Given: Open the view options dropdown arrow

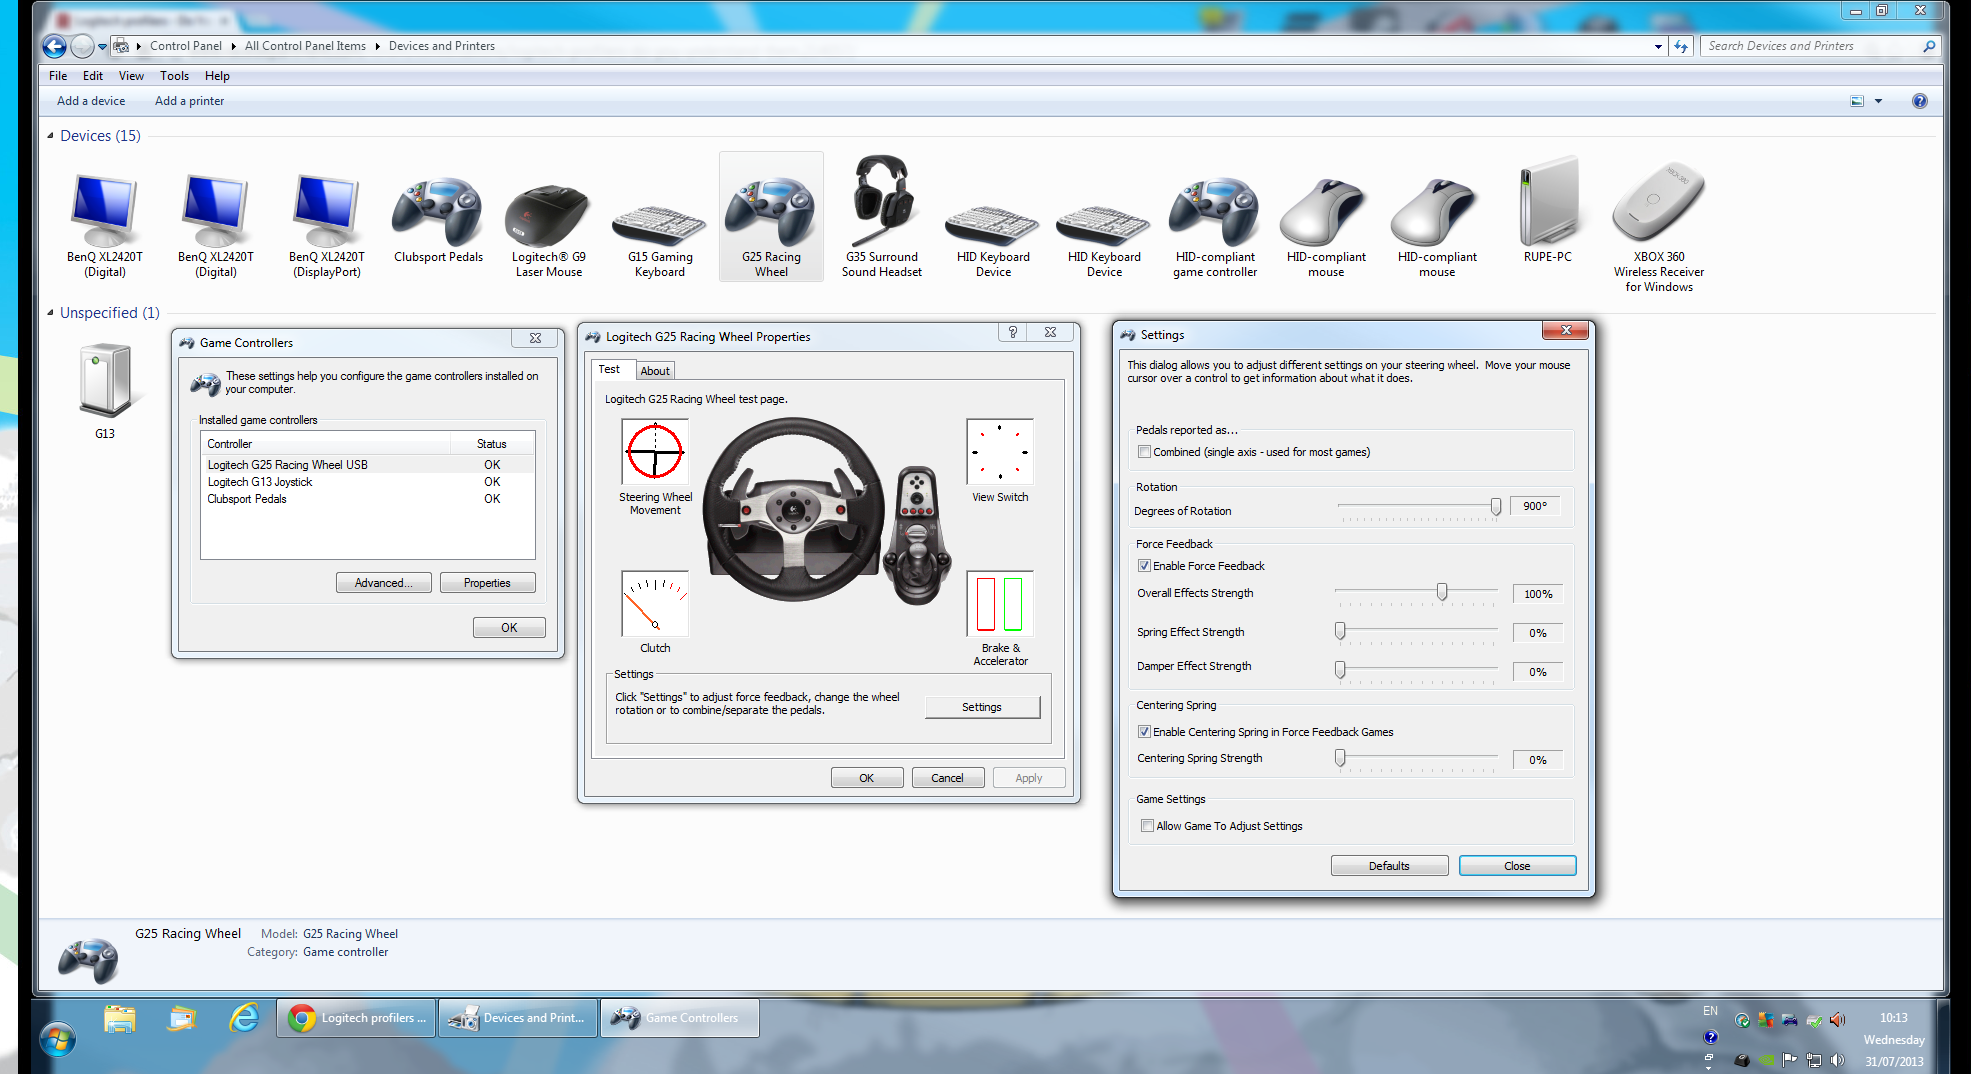Looking at the screenshot, I should point(1878,101).
